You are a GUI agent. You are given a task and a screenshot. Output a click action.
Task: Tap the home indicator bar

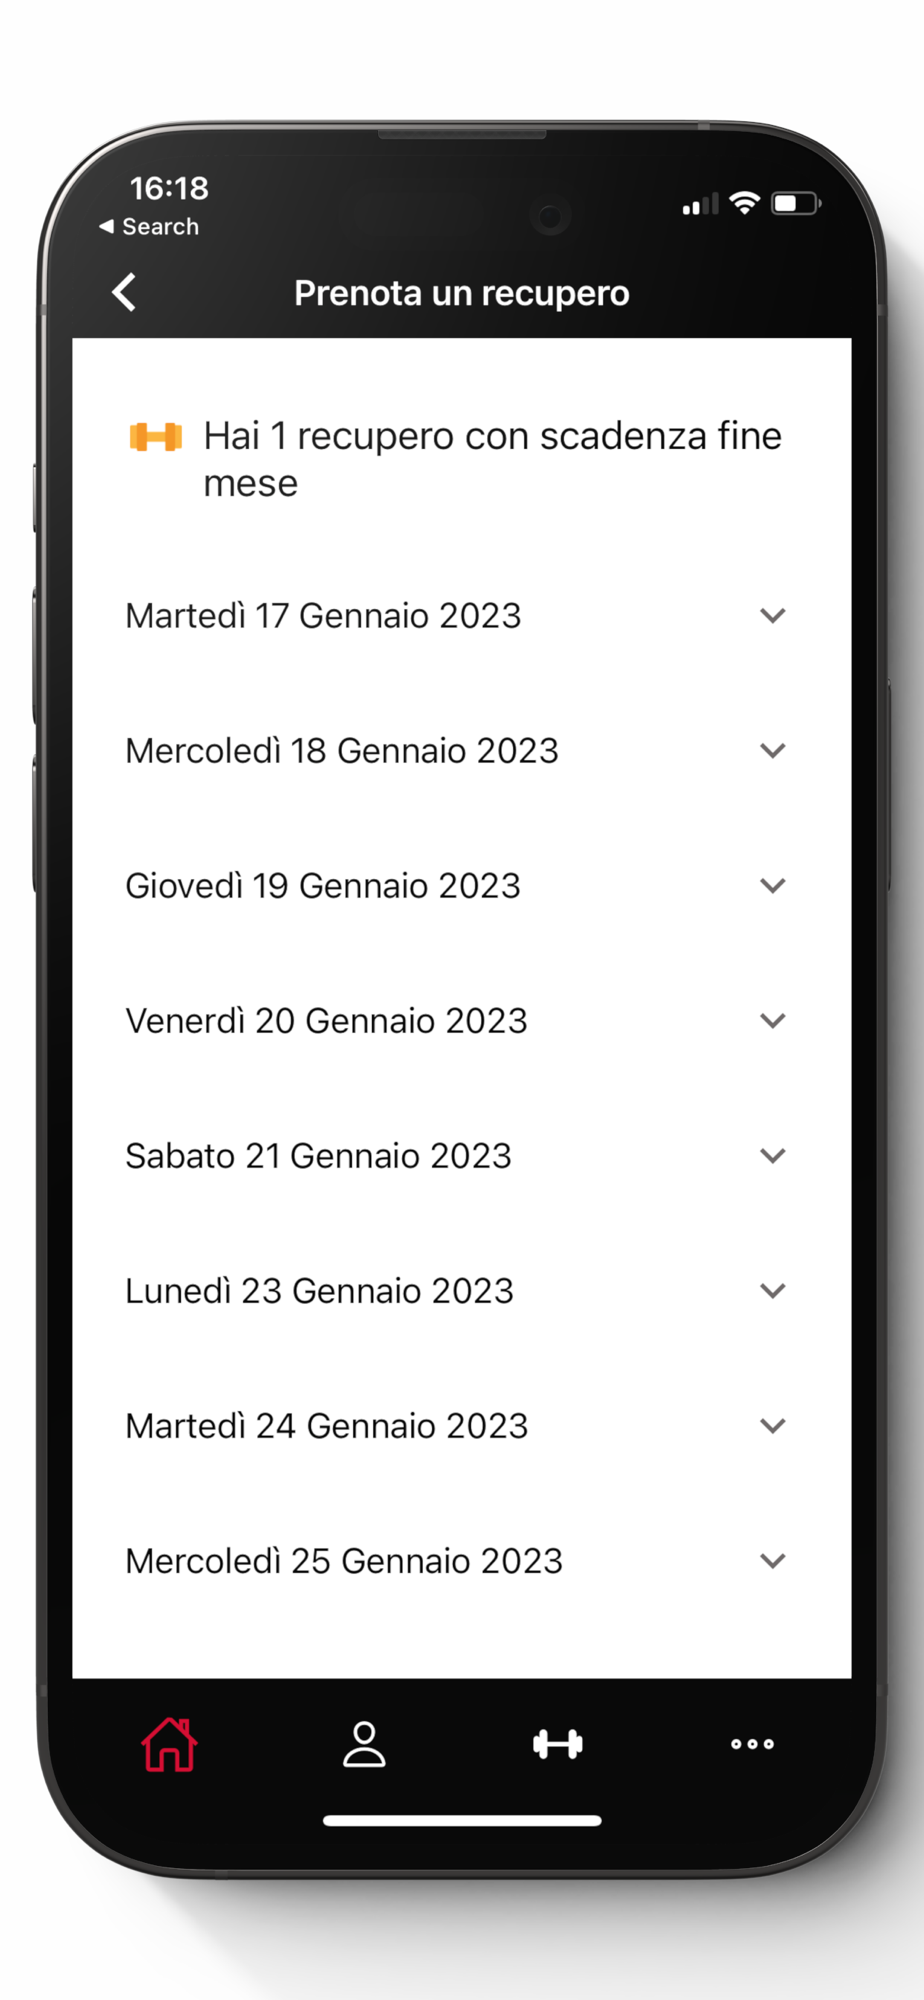462,1820
